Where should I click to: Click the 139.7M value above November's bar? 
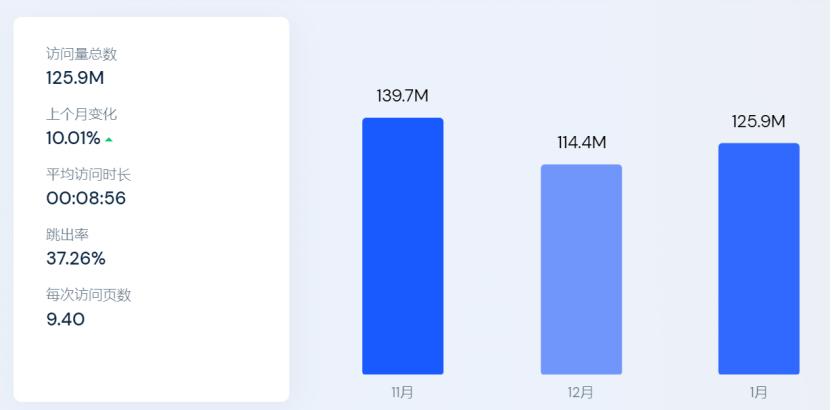402,96
